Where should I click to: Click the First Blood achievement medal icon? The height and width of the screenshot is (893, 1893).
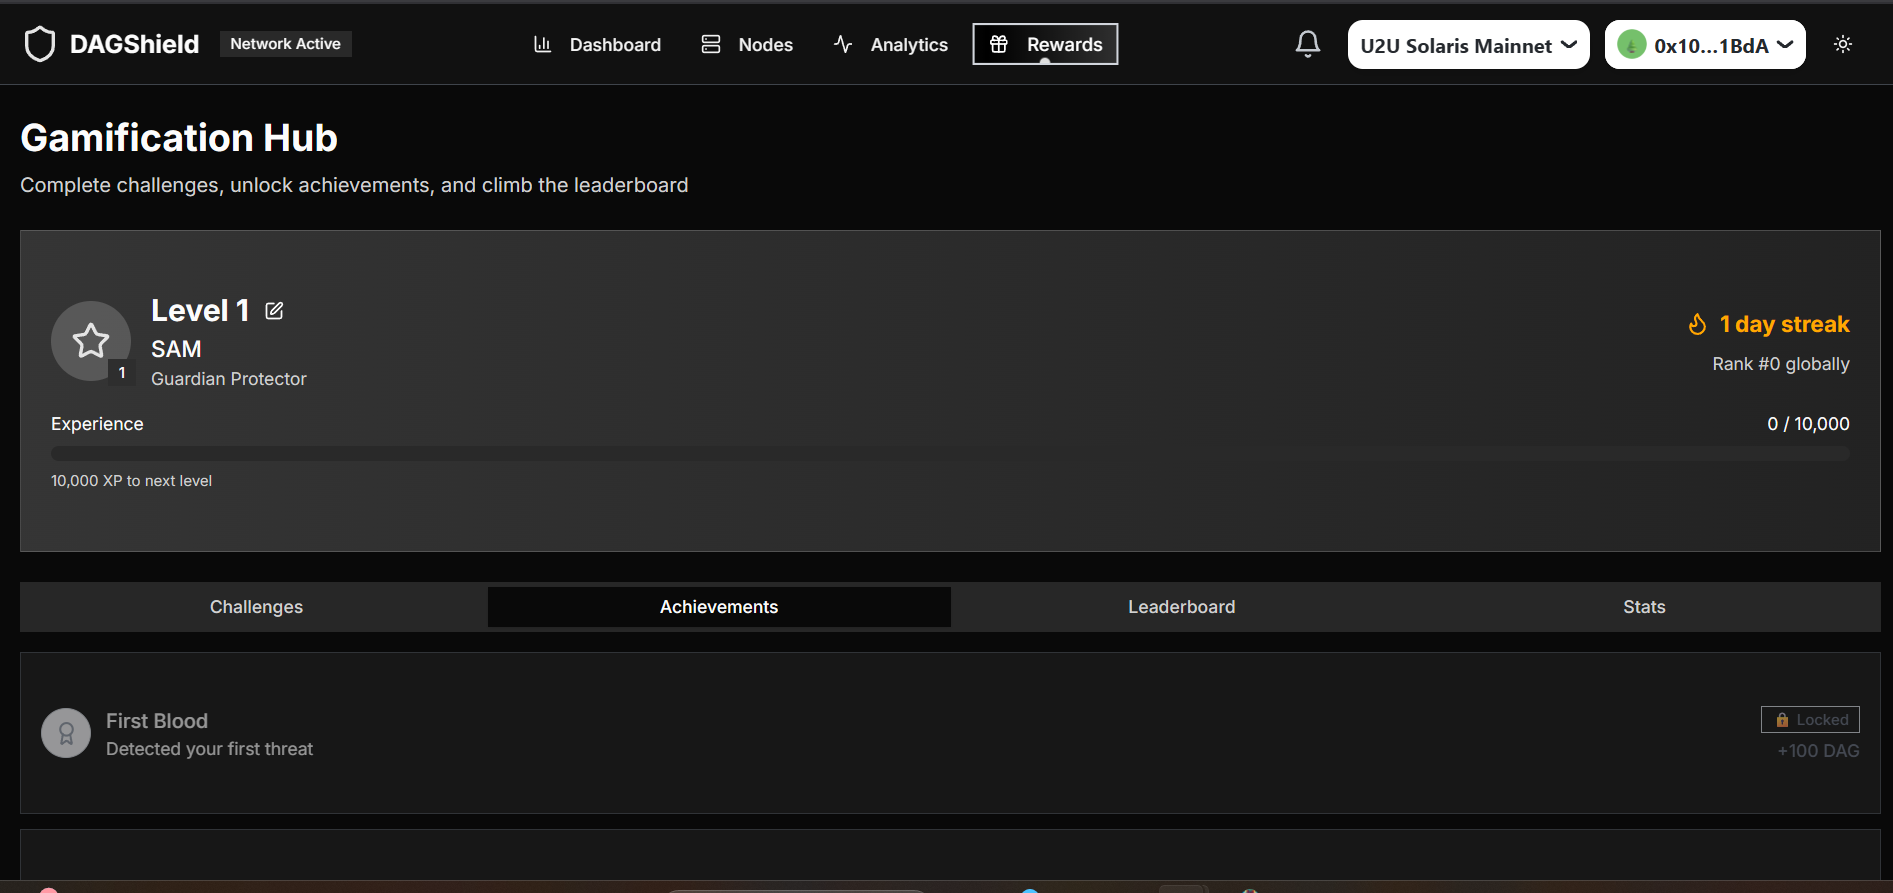[x=66, y=733]
